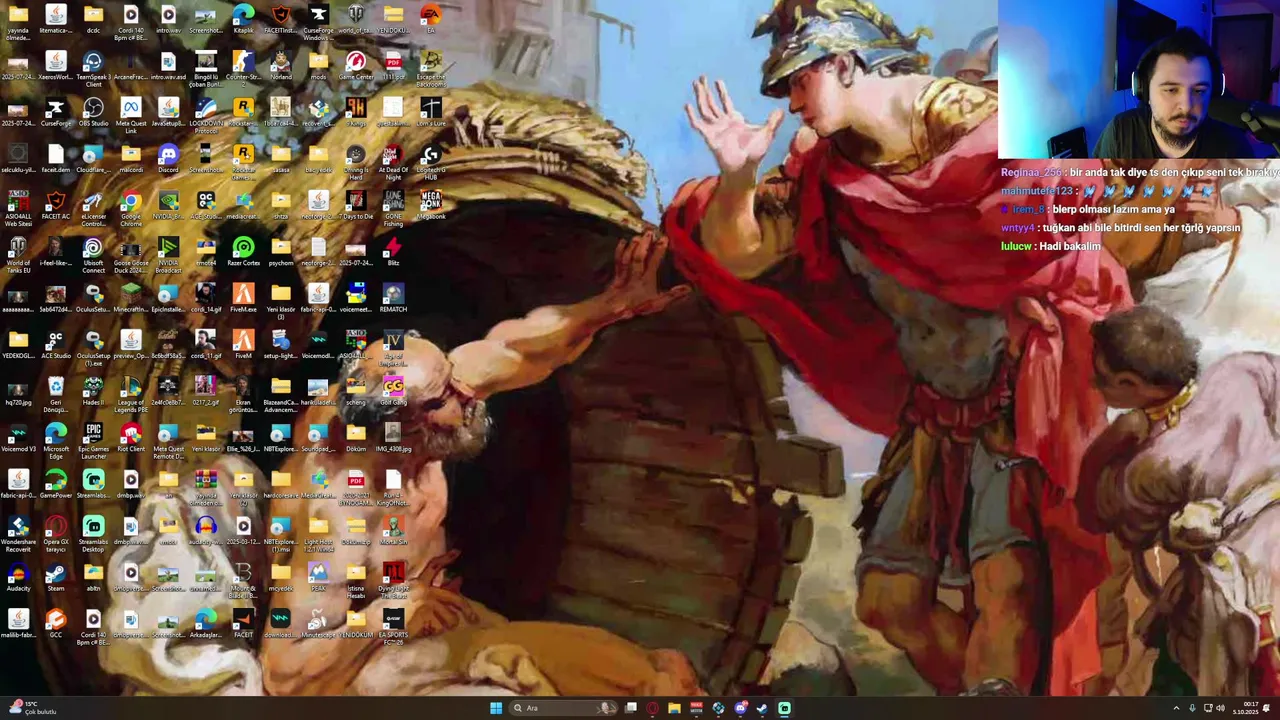Select Dying Light The Beast shortcut
Screen dimensions: 1280x720
click(x=393, y=580)
